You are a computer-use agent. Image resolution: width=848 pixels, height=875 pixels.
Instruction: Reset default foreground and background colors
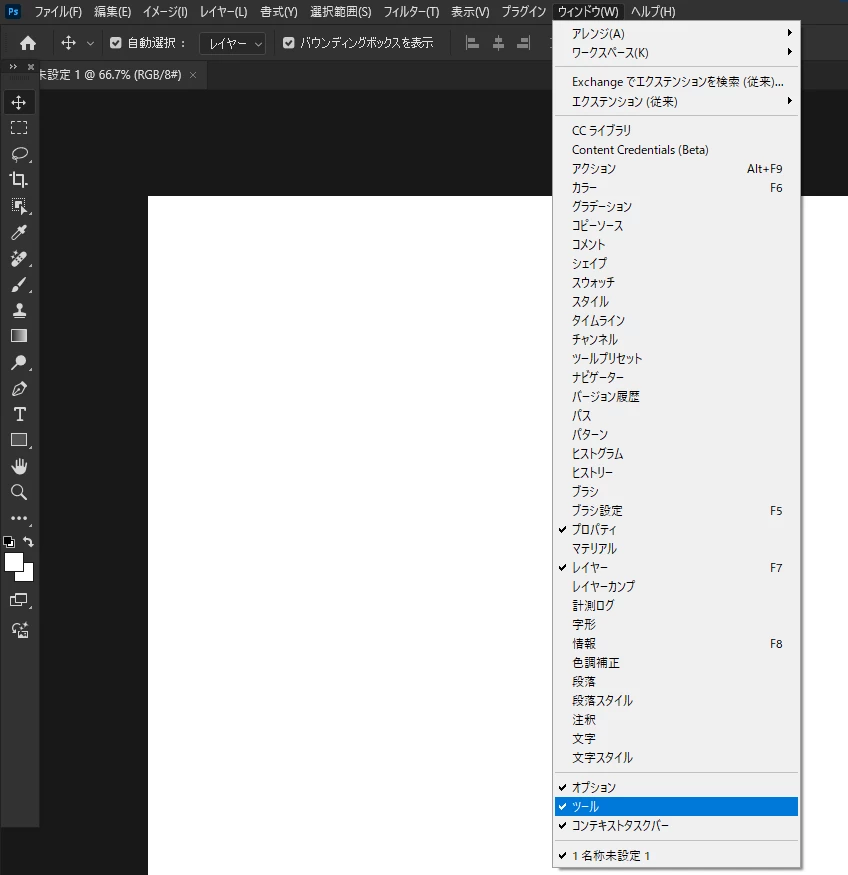[9, 541]
